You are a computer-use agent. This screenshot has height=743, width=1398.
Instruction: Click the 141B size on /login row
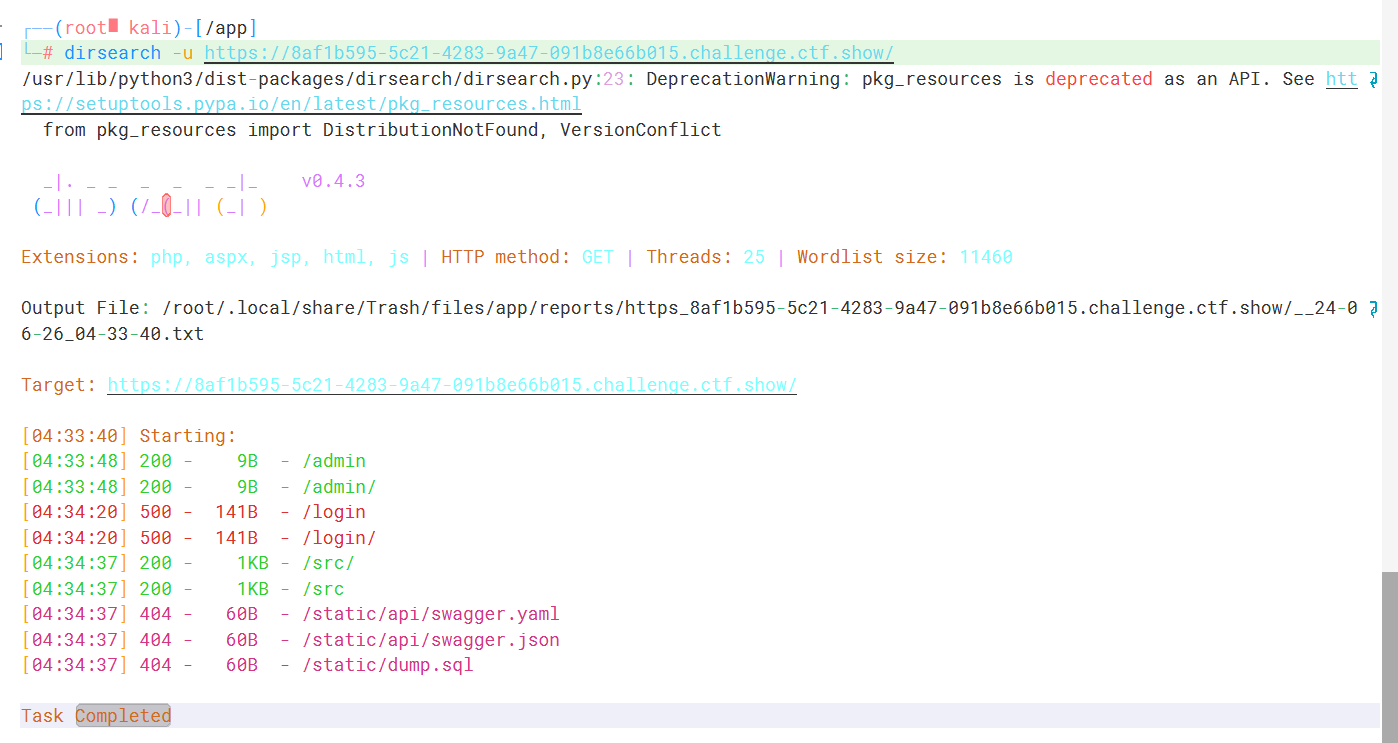(x=236, y=512)
